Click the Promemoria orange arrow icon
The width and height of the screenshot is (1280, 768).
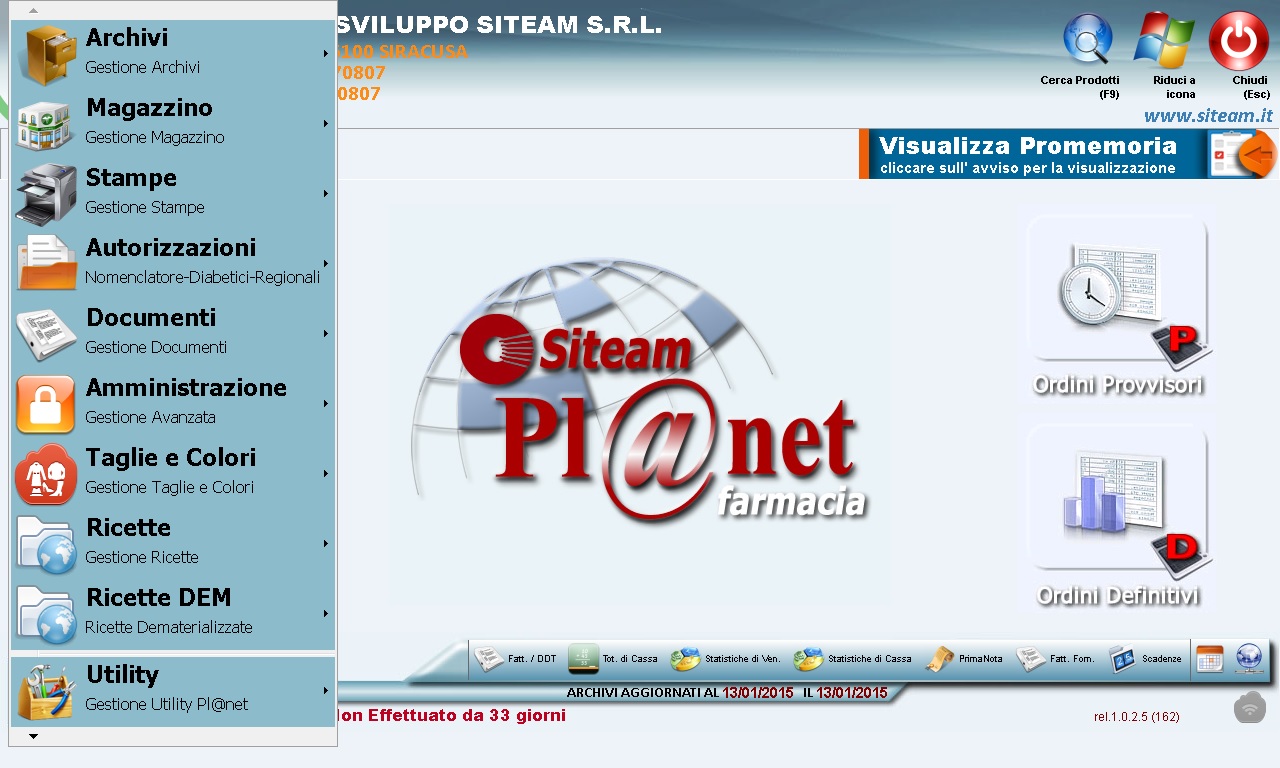(x=1256, y=154)
